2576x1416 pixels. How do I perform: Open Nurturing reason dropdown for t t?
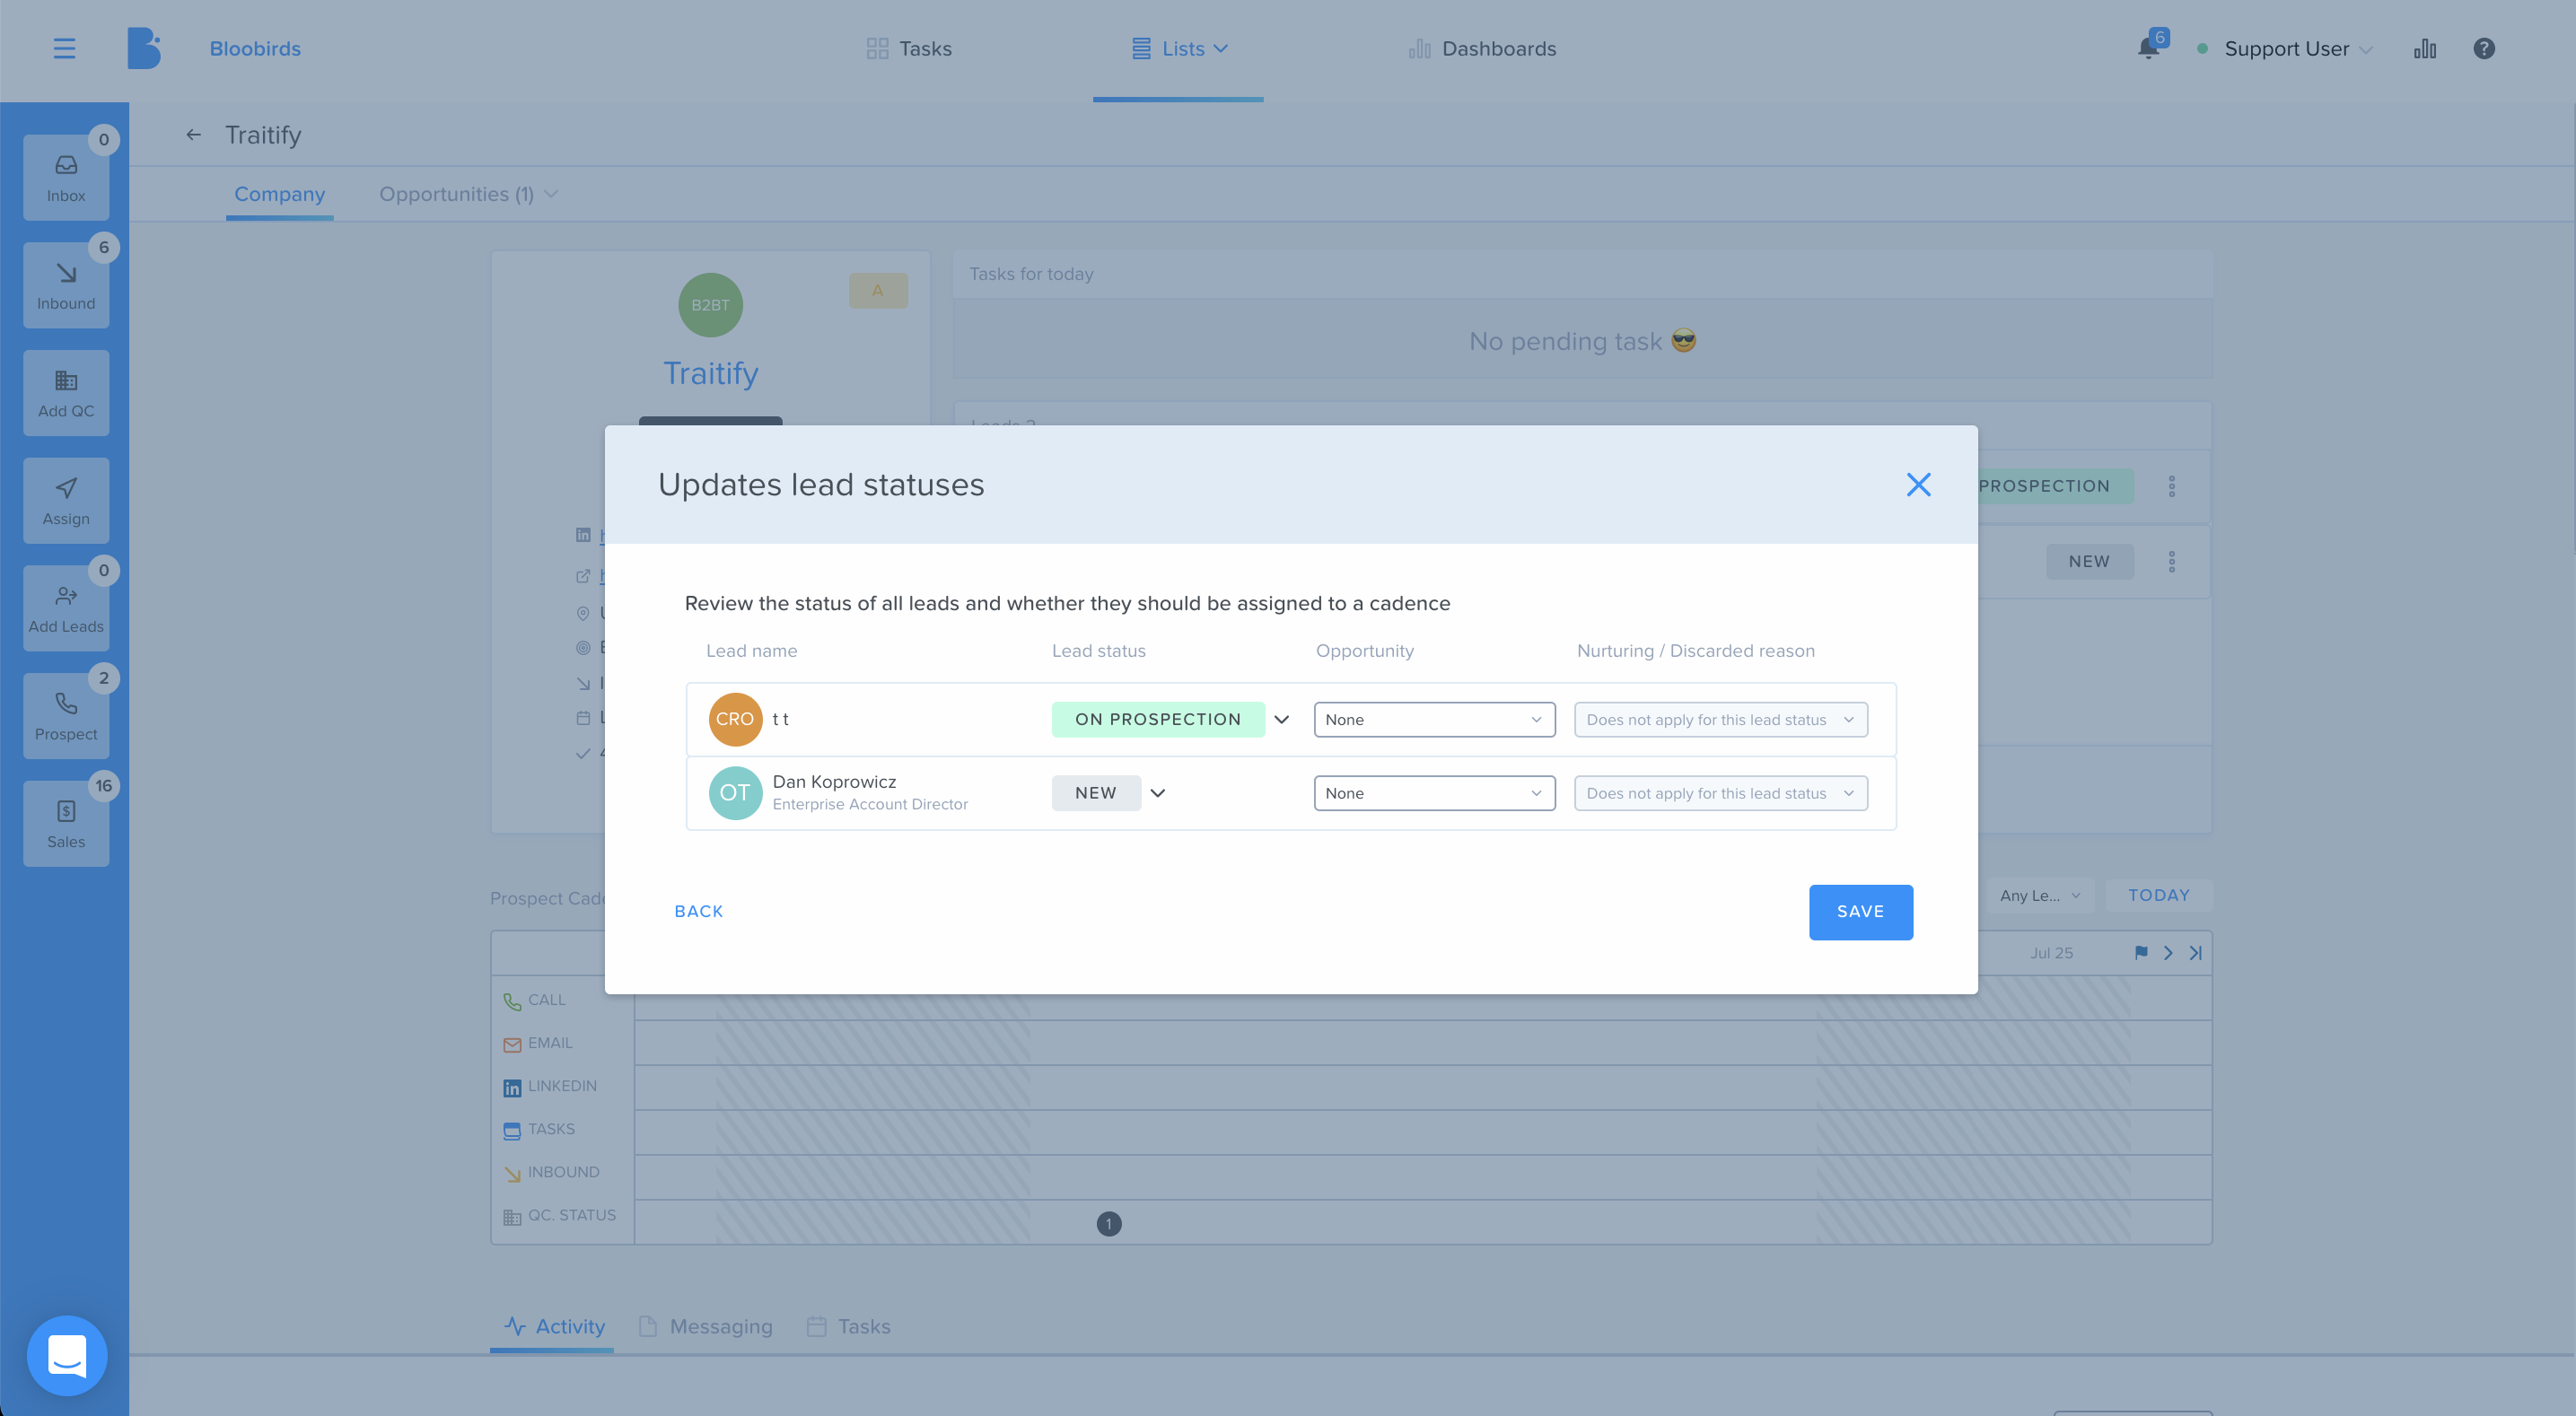pyautogui.click(x=1720, y=719)
